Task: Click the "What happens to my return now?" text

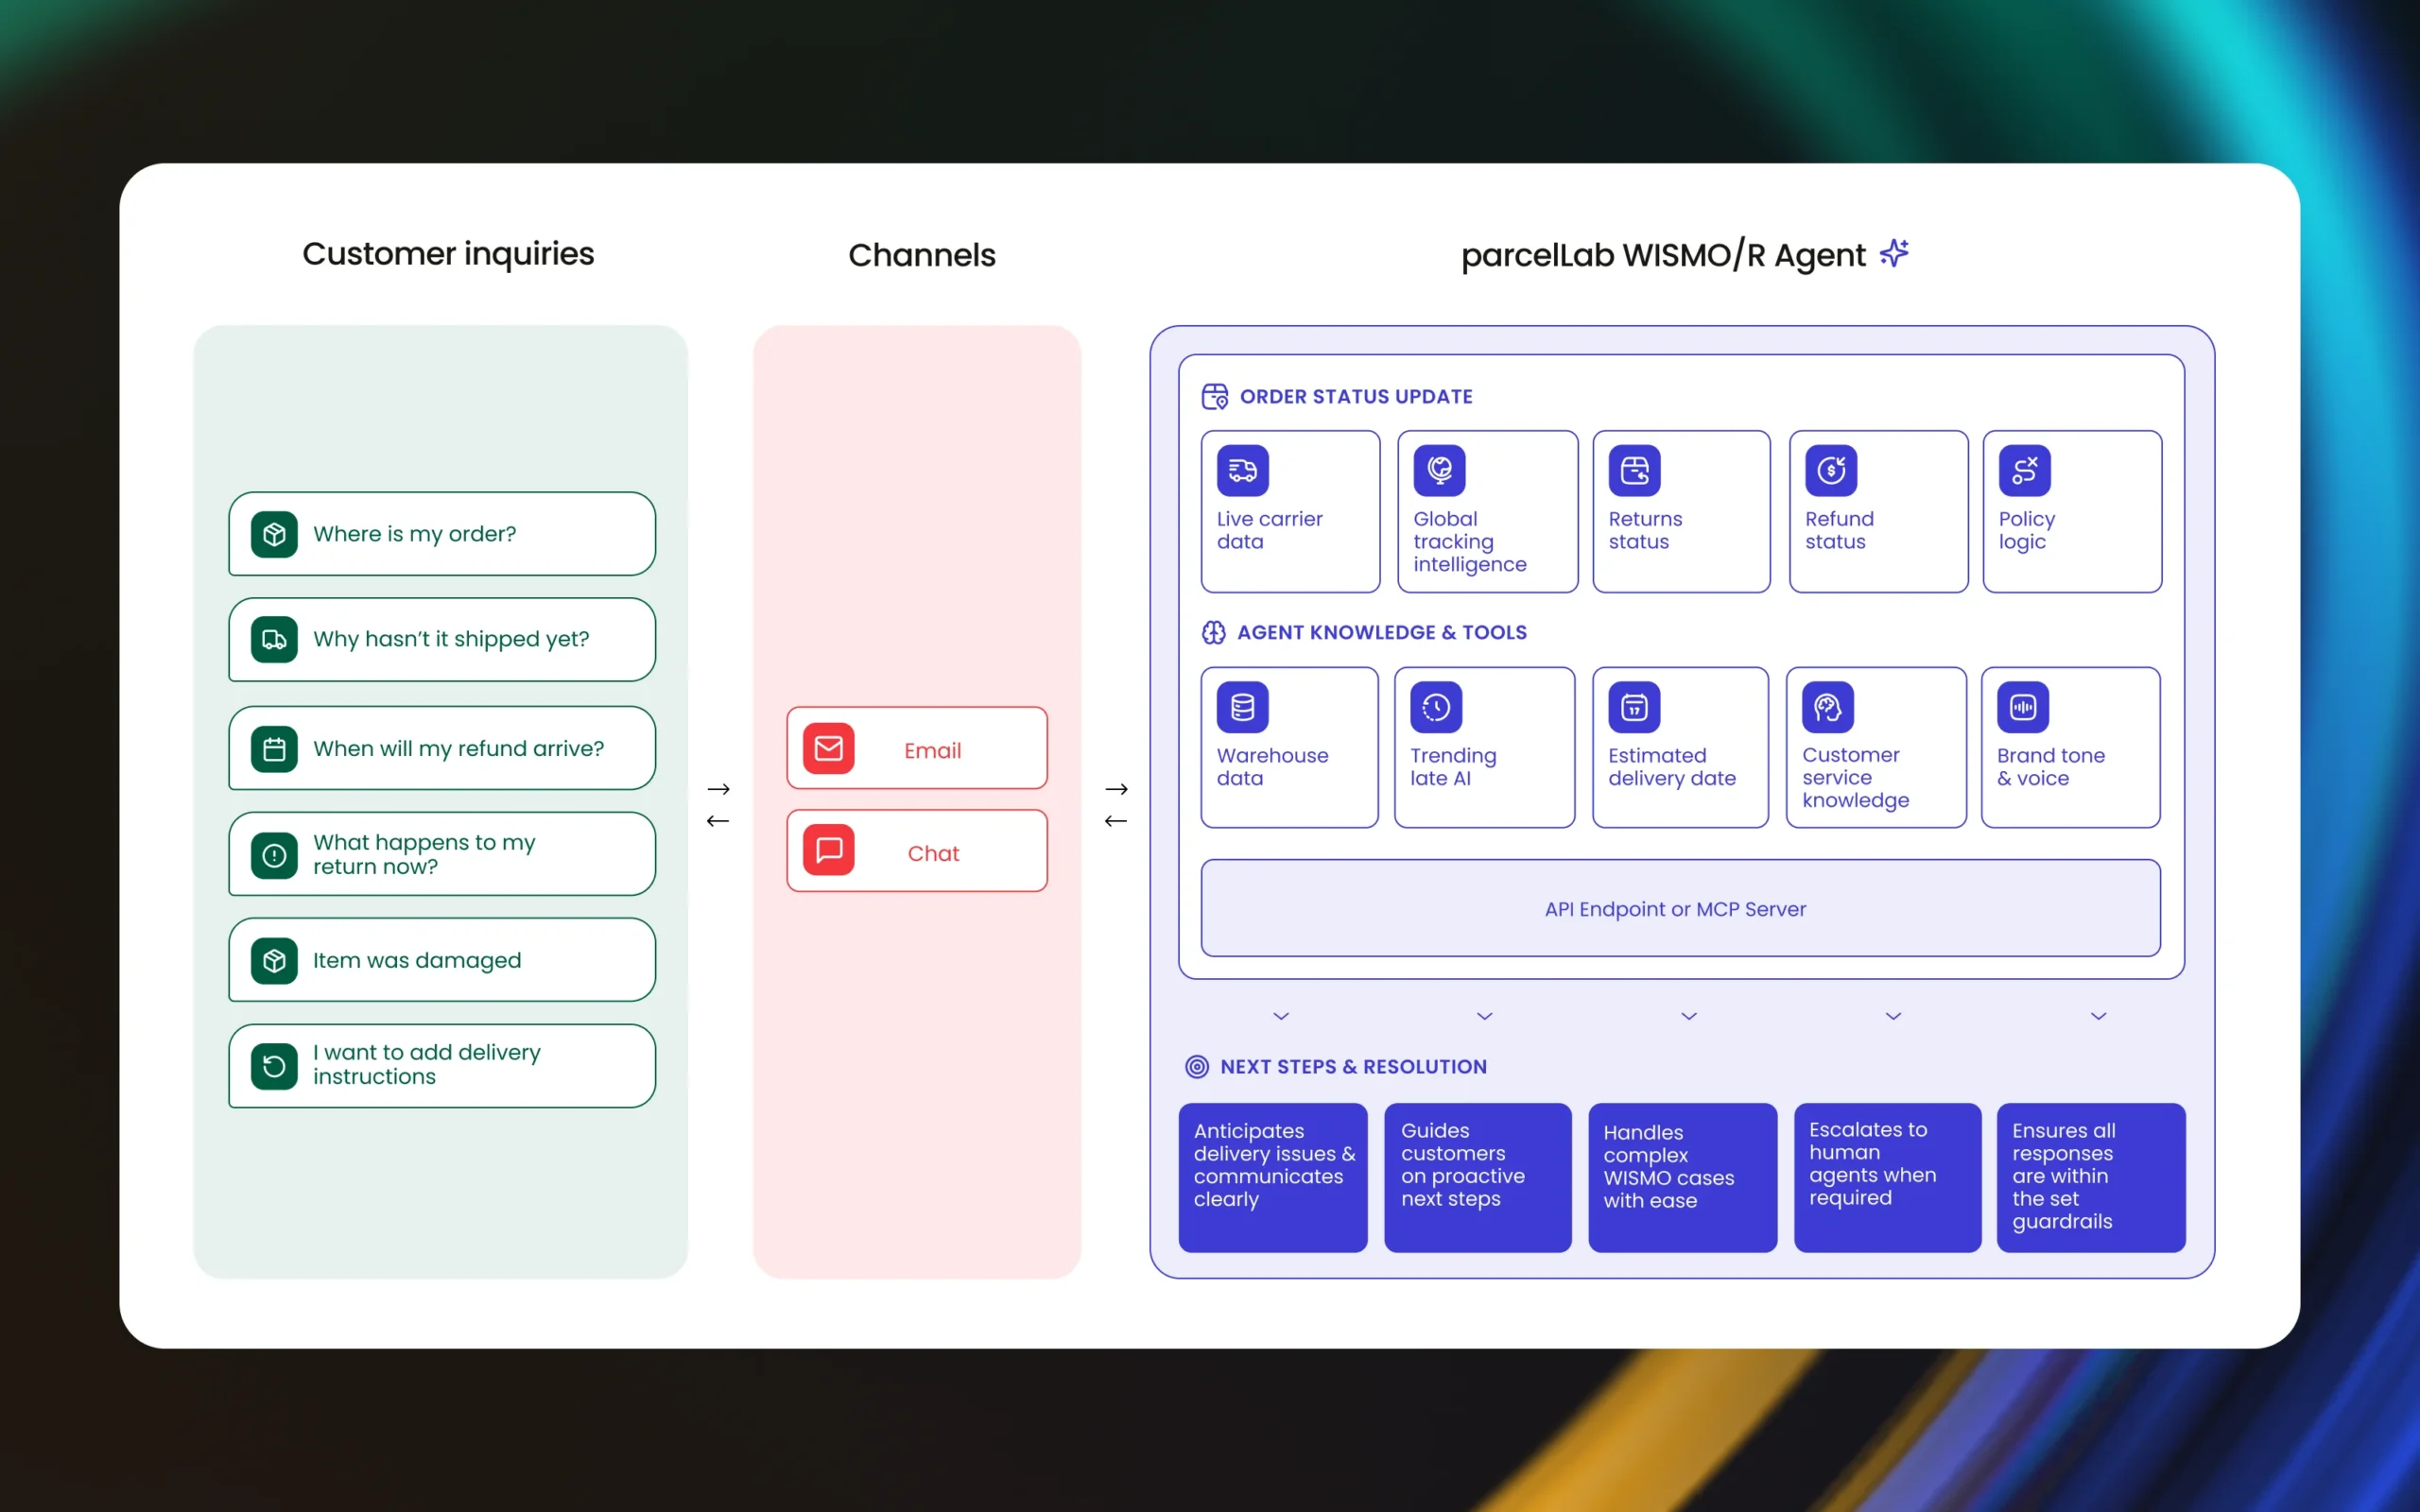Action: pyautogui.click(x=424, y=854)
